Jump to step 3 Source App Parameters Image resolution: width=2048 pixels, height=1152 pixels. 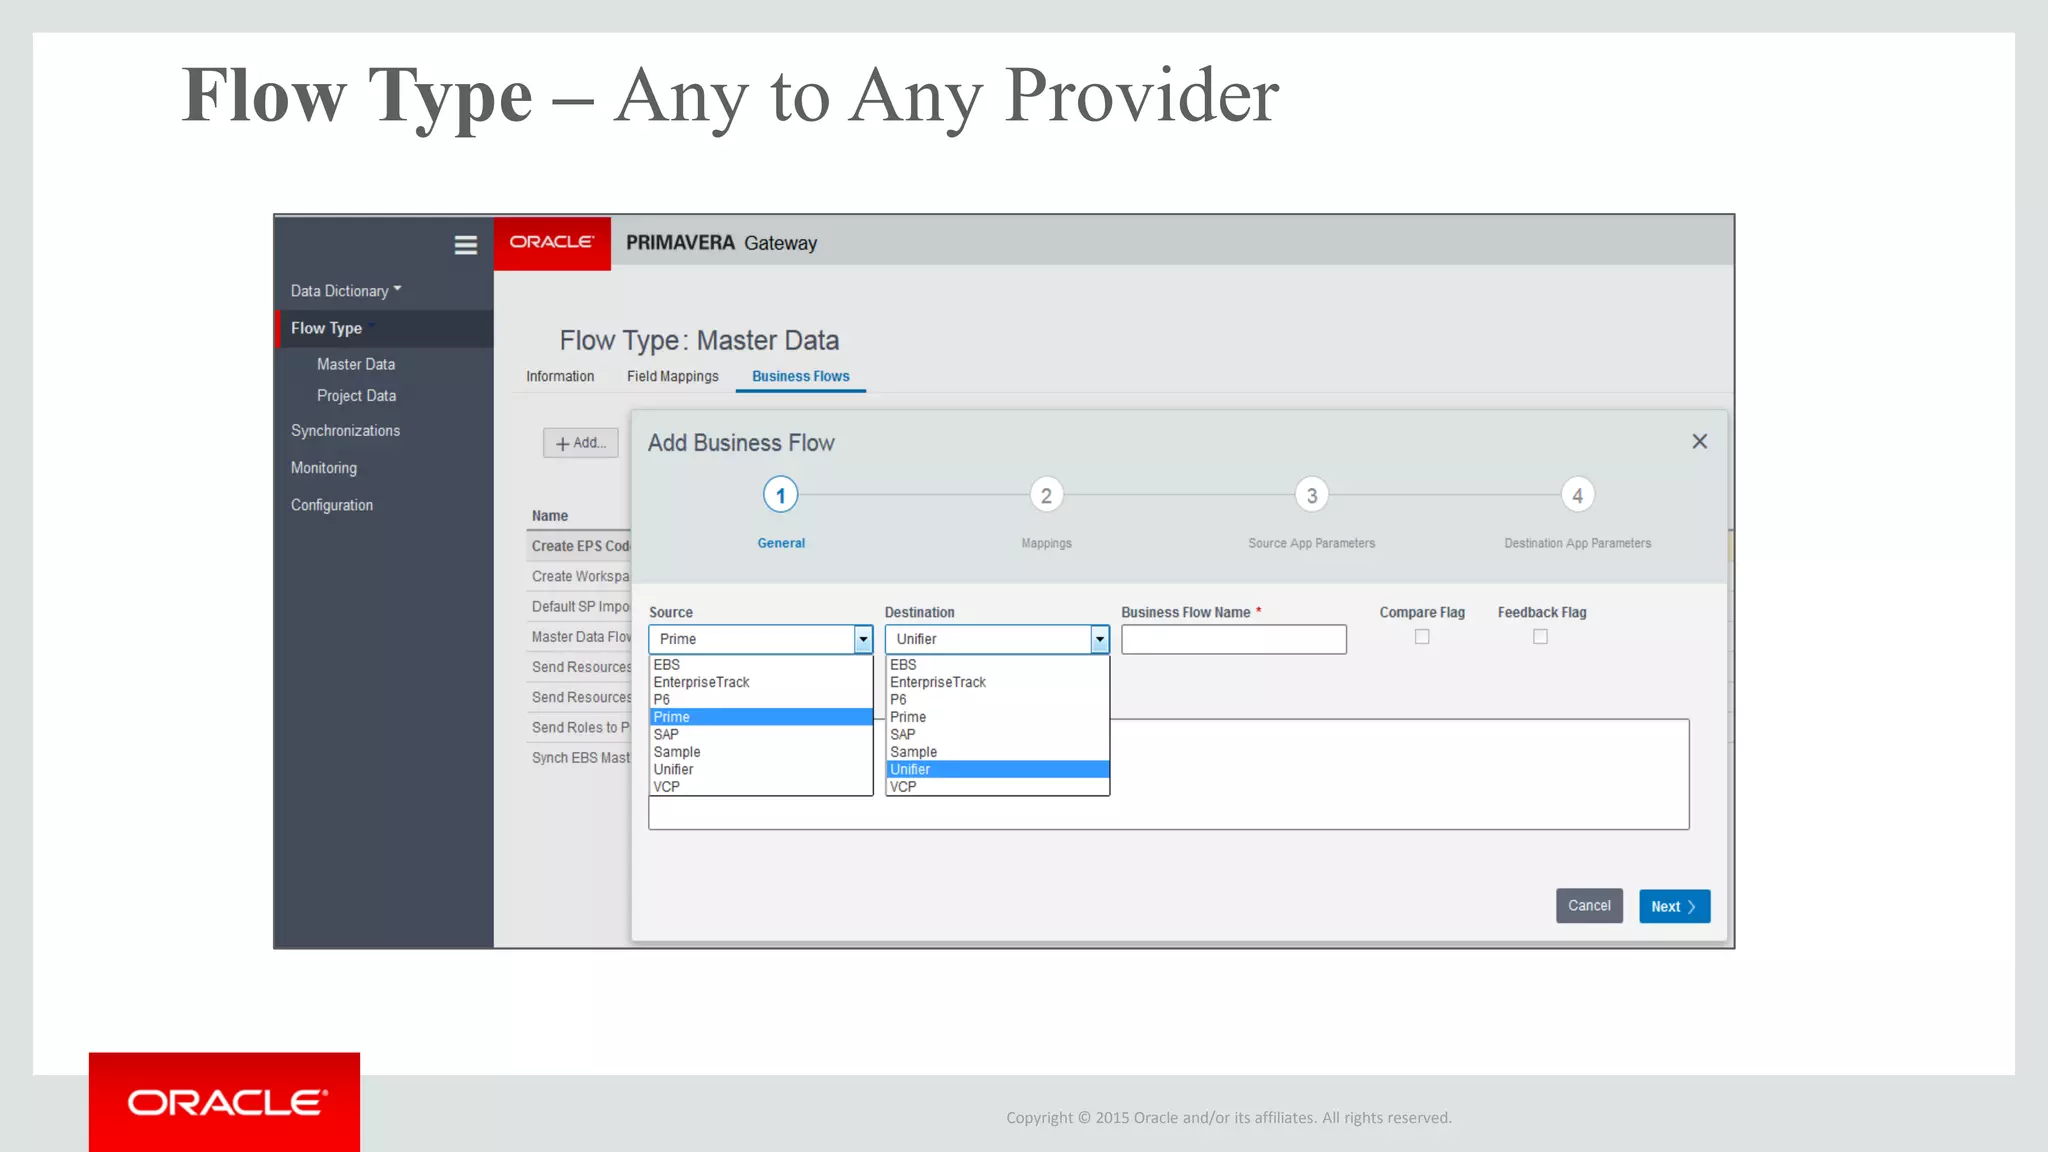pyautogui.click(x=1312, y=495)
